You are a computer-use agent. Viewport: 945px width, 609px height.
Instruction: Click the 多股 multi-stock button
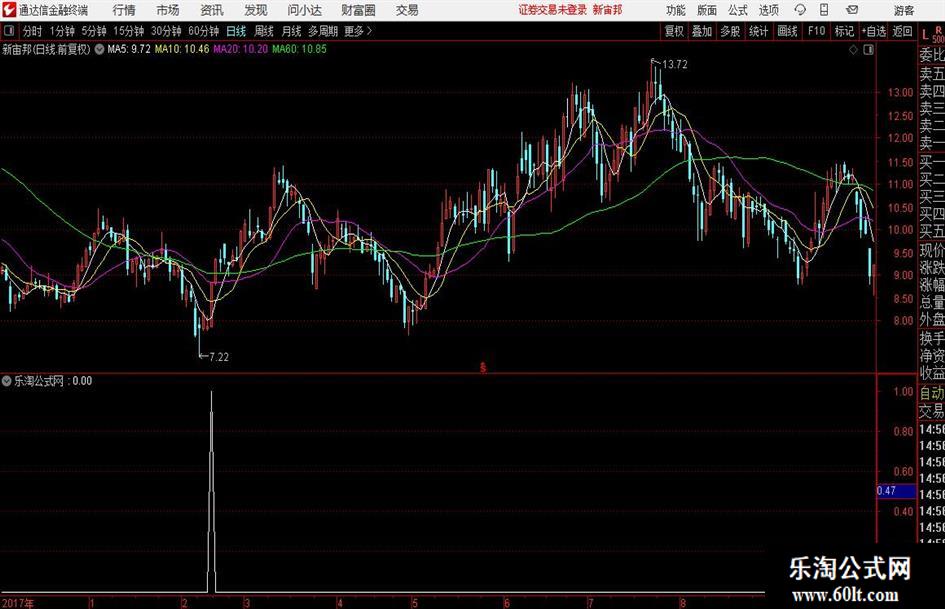click(730, 31)
